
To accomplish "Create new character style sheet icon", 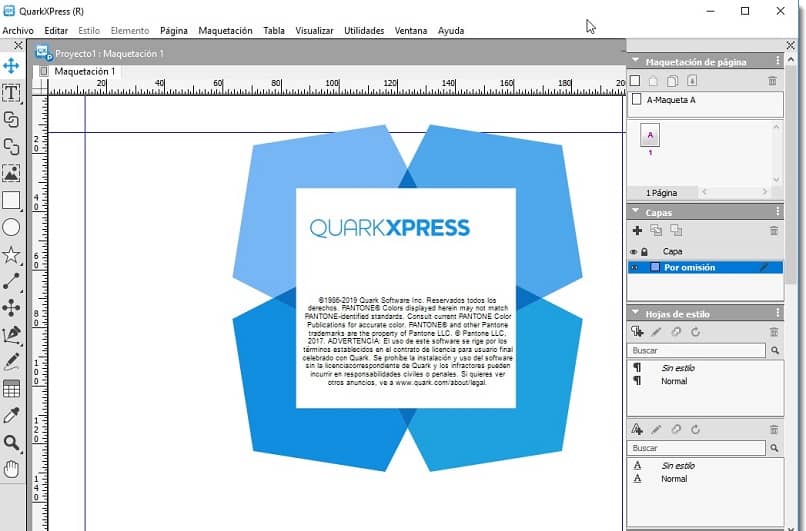I will (637, 429).
